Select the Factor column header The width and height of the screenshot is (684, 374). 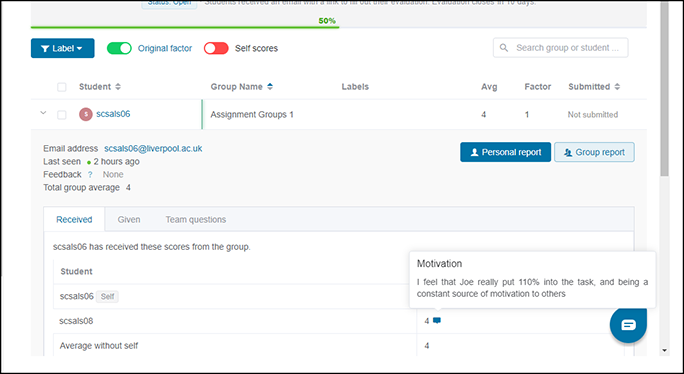coord(538,86)
